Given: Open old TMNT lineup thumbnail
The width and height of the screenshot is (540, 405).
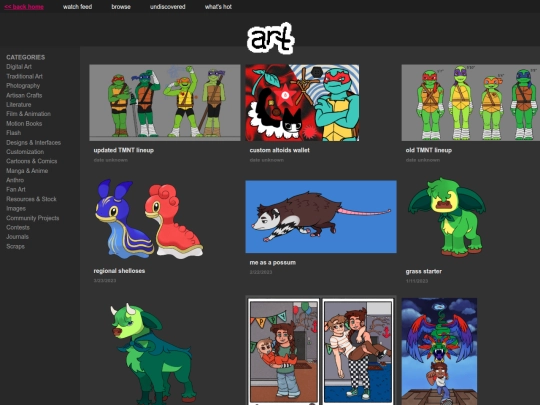Looking at the screenshot, I should pyautogui.click(x=471, y=103).
